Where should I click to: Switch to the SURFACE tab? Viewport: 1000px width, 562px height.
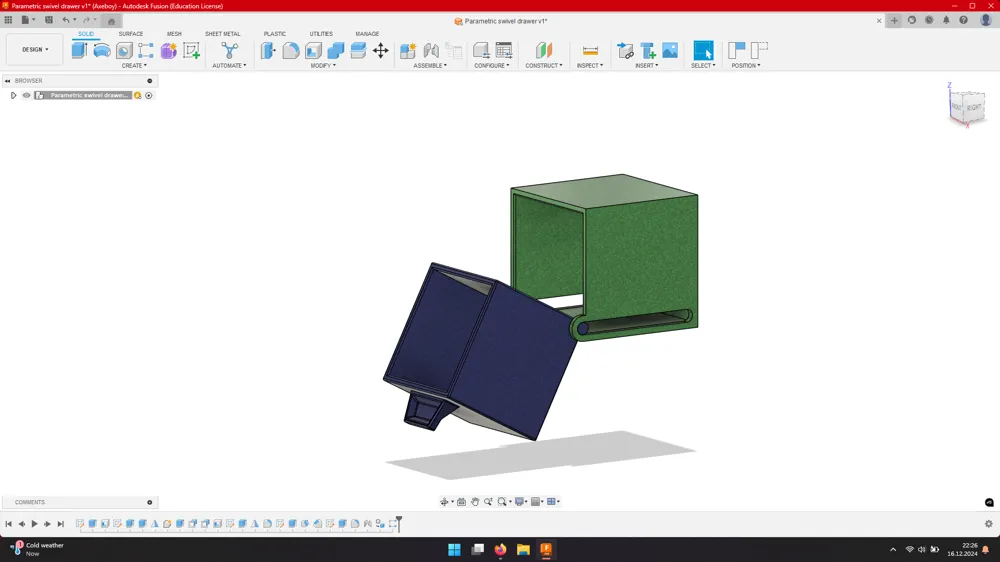coord(131,34)
